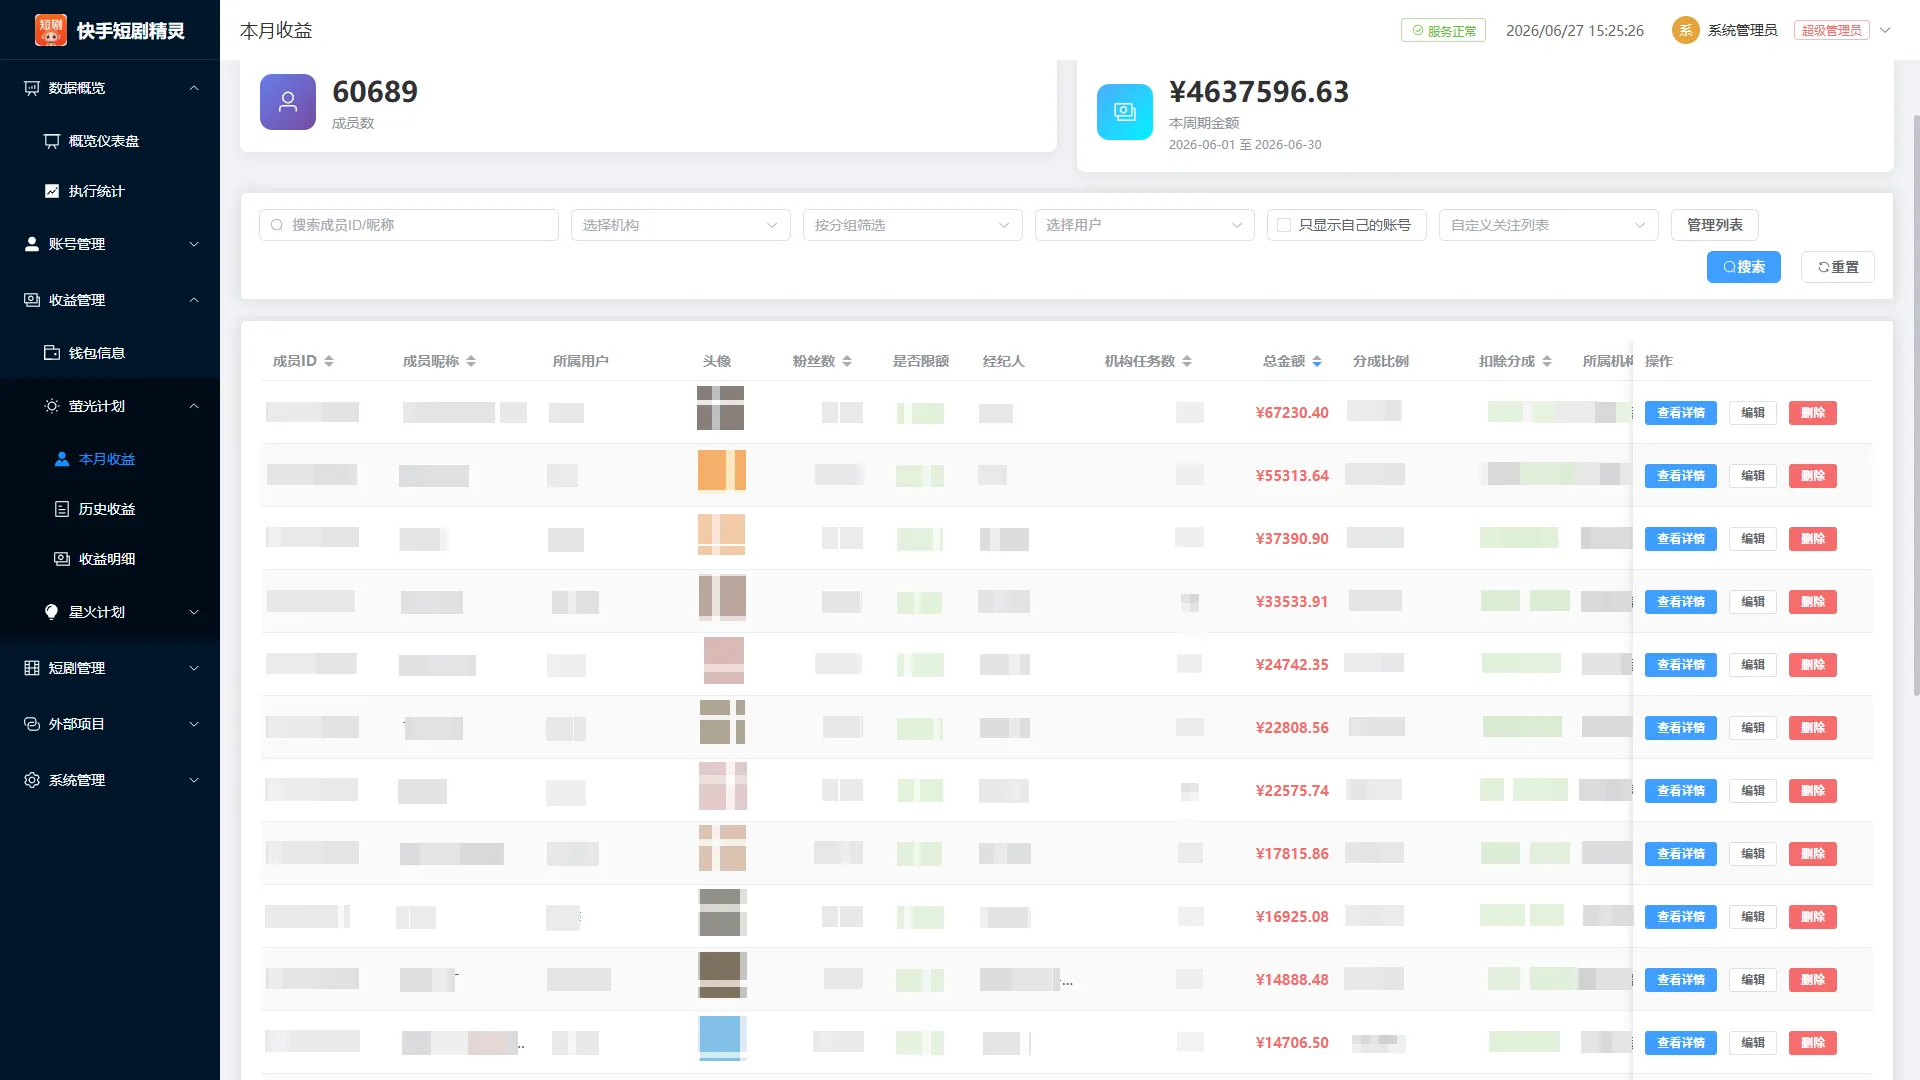Click the blue period amount icon
The image size is (1920, 1080).
pyautogui.click(x=1125, y=112)
